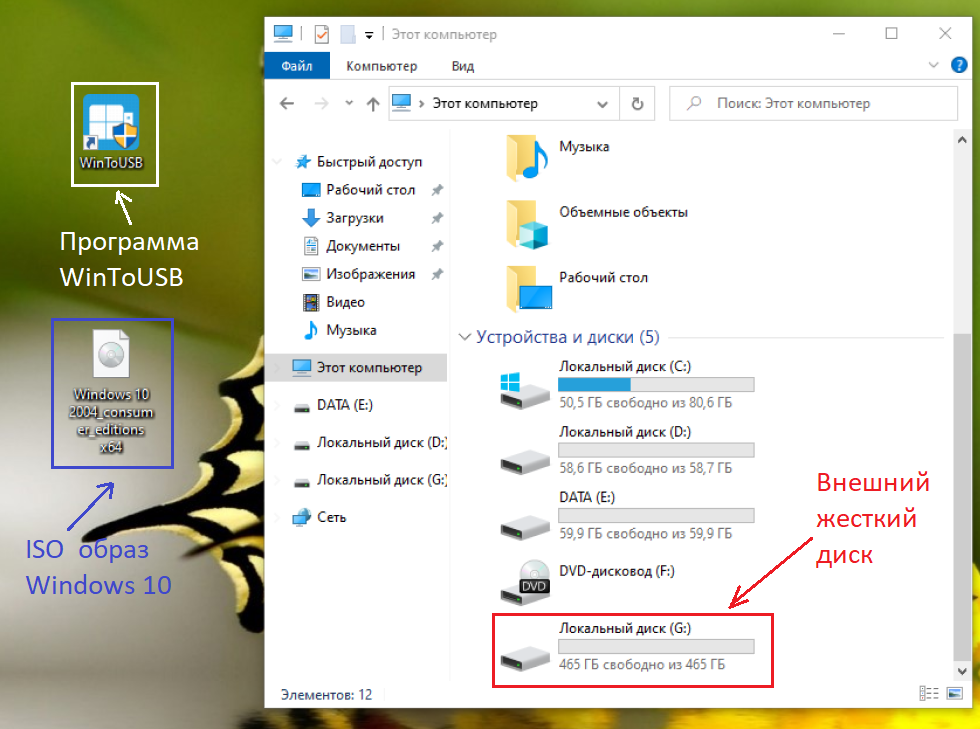The width and height of the screenshot is (980, 729).
Task: Go back with the back arrow
Action: [287, 104]
